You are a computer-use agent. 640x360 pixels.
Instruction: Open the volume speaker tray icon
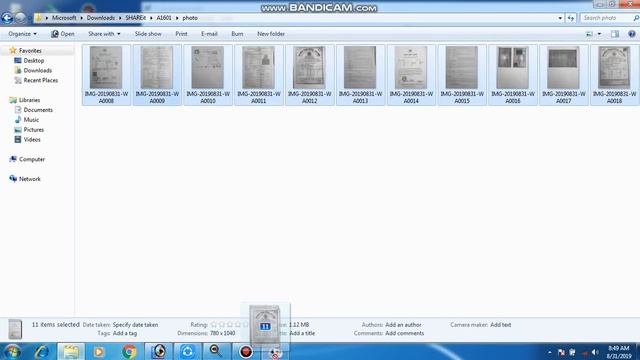click(x=595, y=352)
